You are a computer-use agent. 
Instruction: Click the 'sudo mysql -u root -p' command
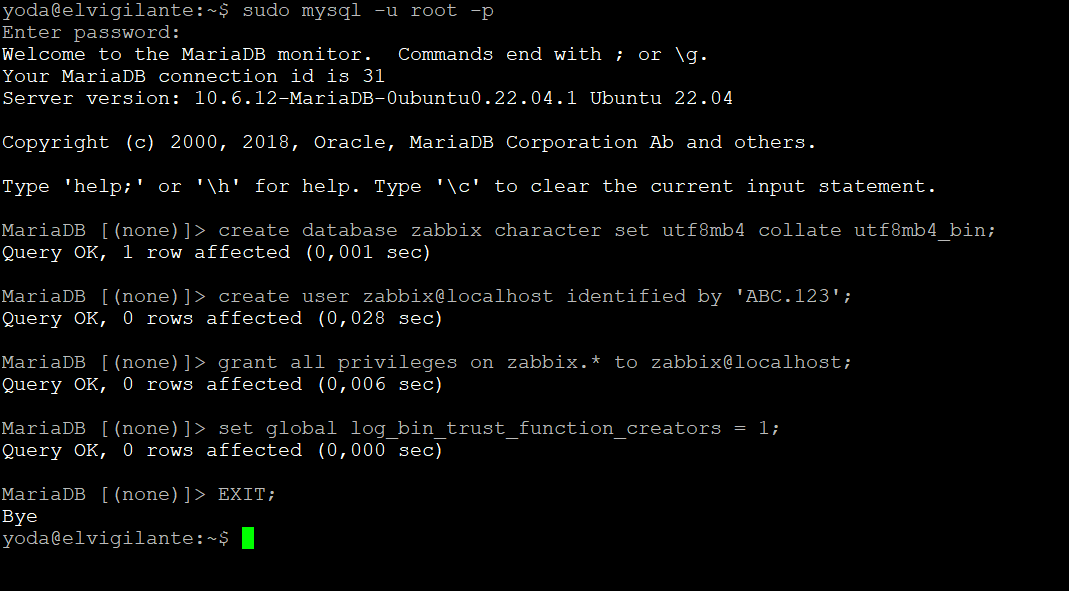368,11
